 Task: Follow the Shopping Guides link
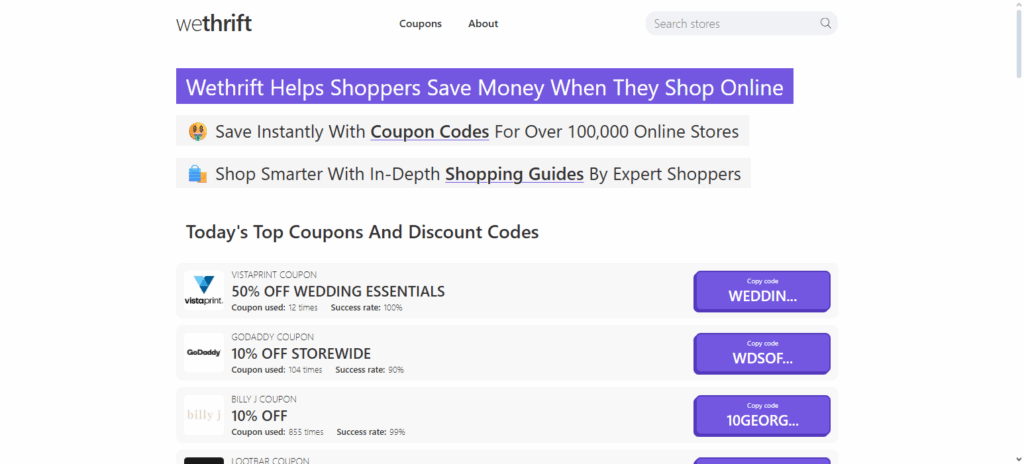(x=514, y=174)
